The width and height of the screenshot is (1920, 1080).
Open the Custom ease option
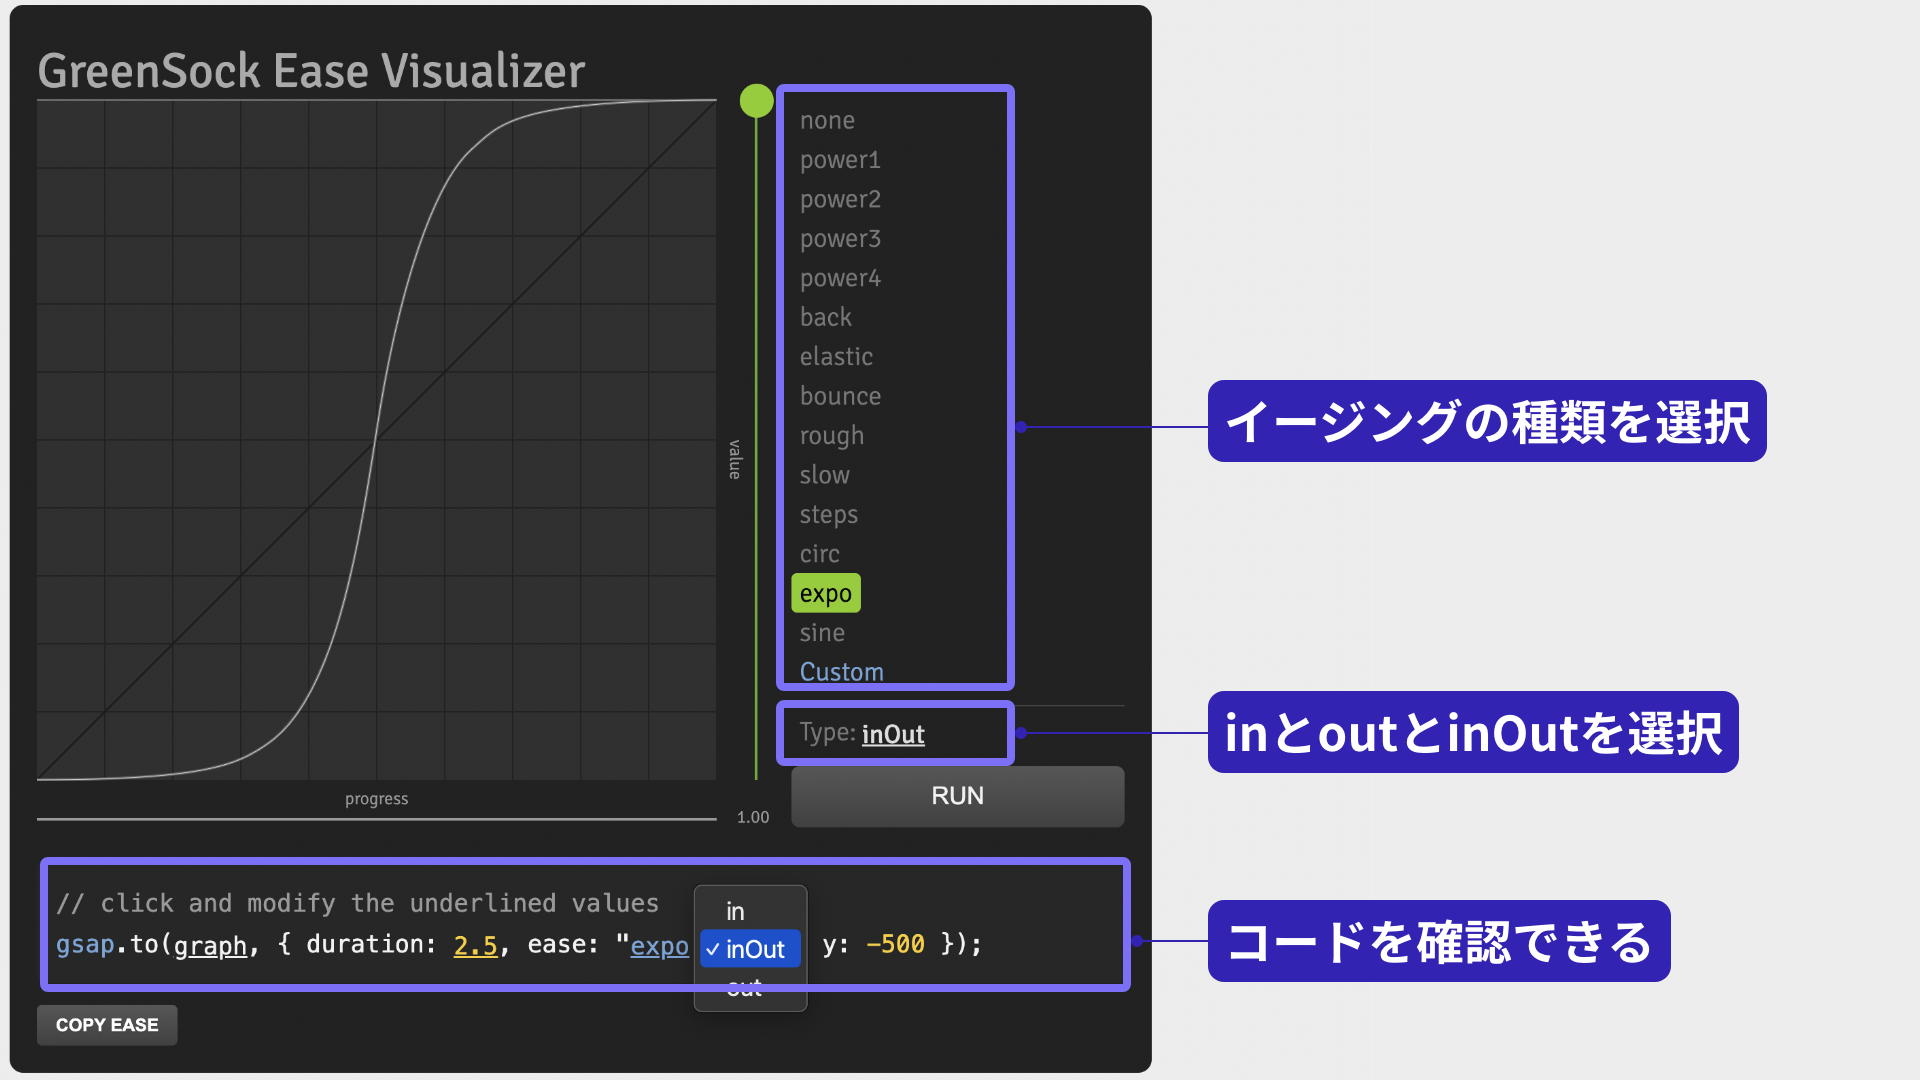841,672
